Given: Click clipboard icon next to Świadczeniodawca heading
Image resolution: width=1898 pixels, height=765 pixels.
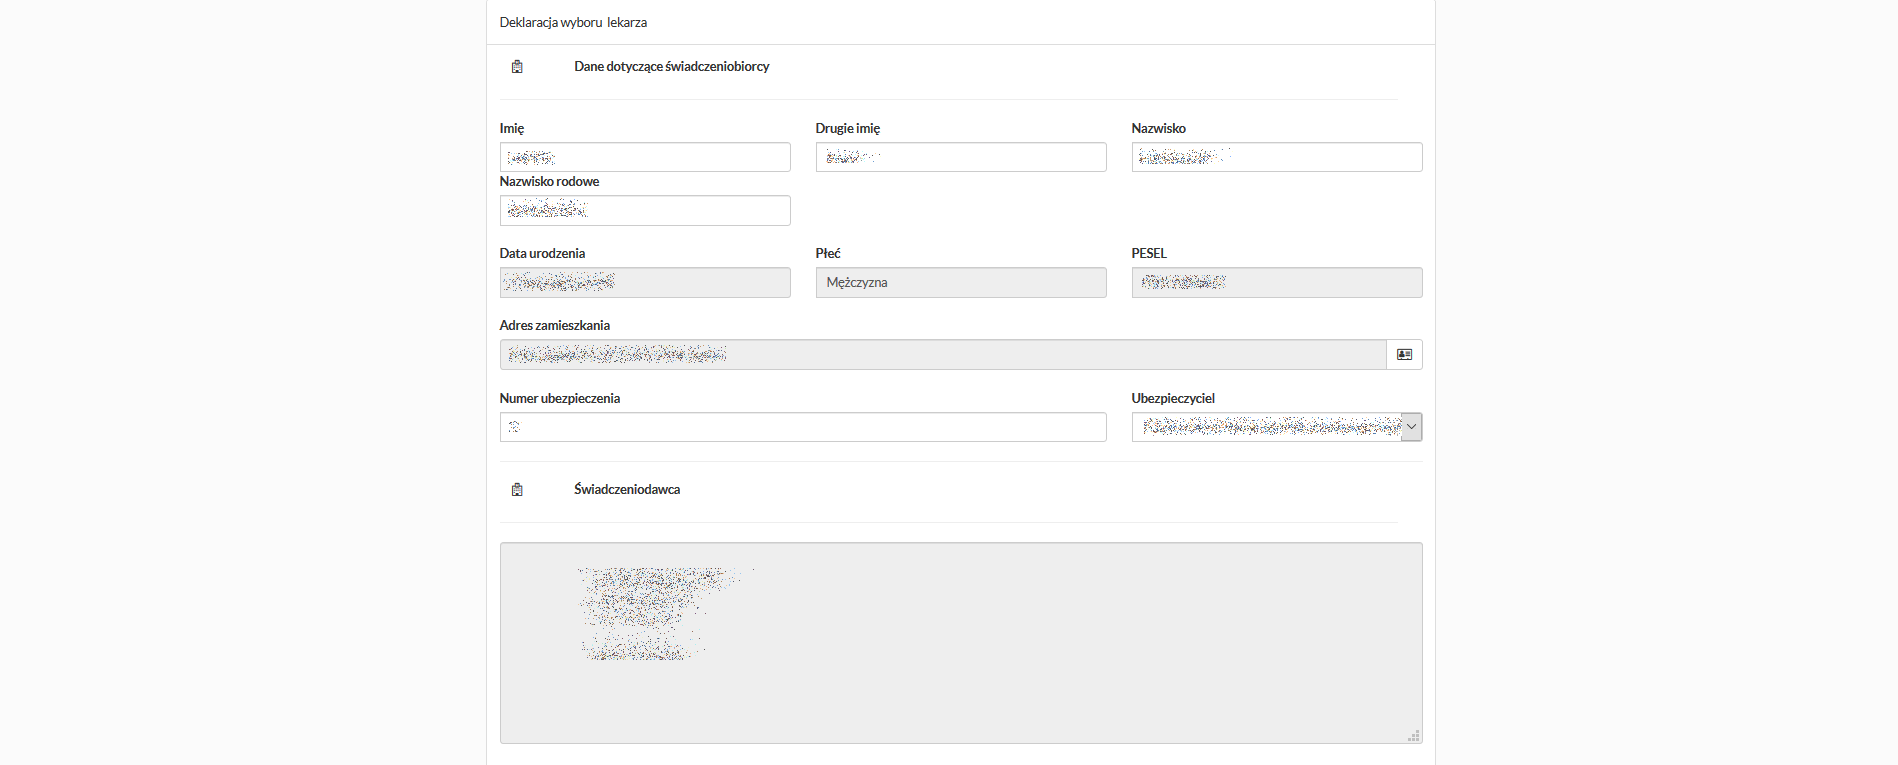Looking at the screenshot, I should 517,490.
